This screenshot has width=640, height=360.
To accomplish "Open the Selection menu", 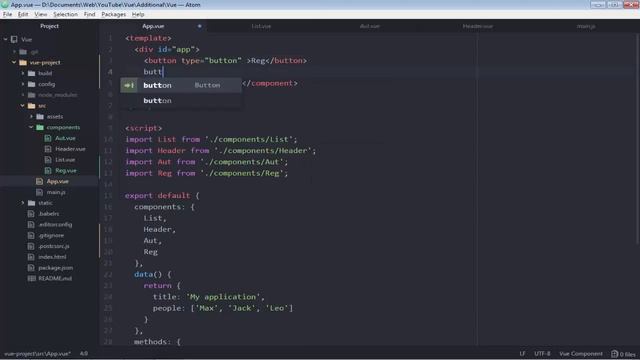I will pos(65,14).
